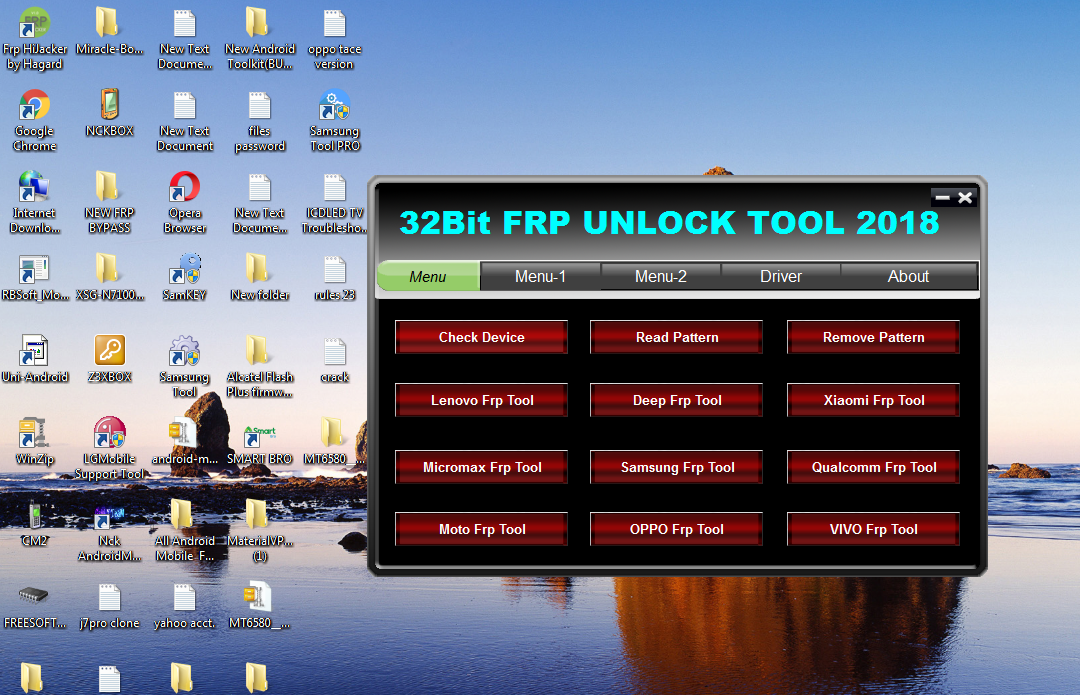Open New folder on desktop
The height and width of the screenshot is (695, 1080).
pyautogui.click(x=260, y=277)
